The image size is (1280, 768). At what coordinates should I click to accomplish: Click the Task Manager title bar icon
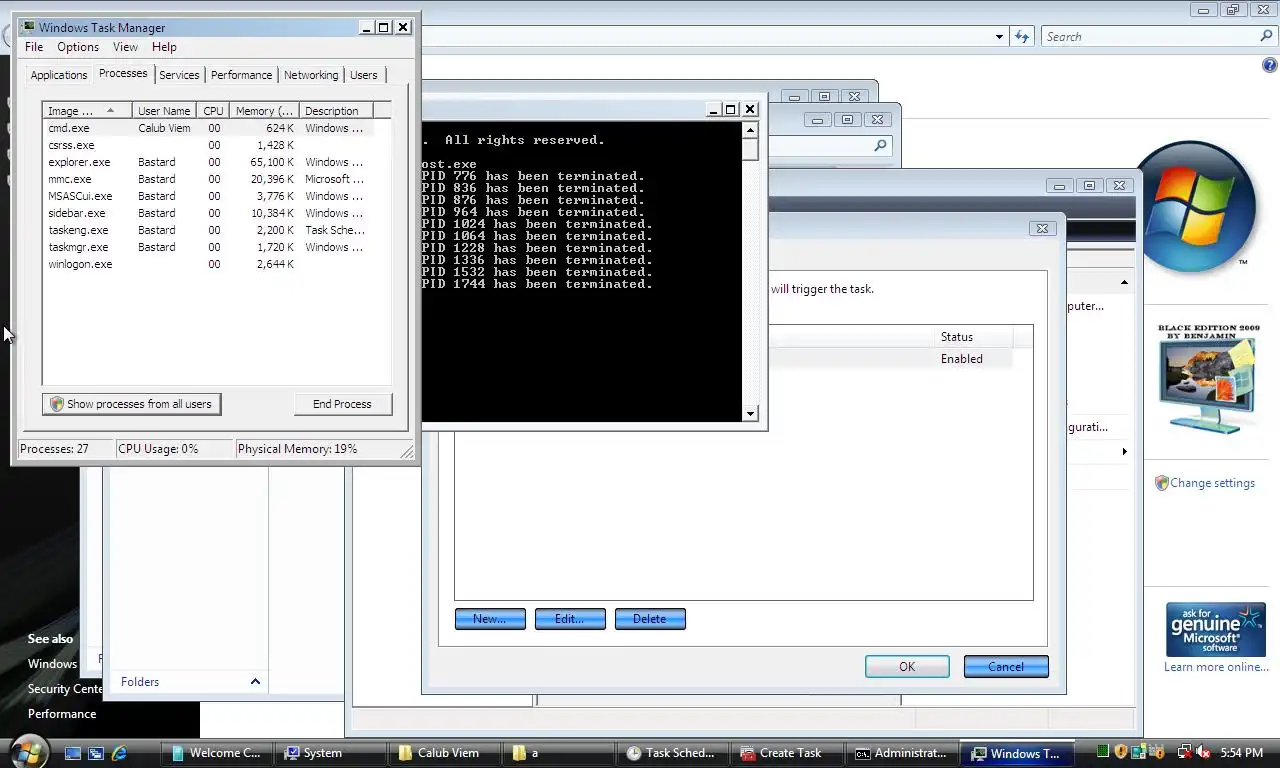click(28, 27)
